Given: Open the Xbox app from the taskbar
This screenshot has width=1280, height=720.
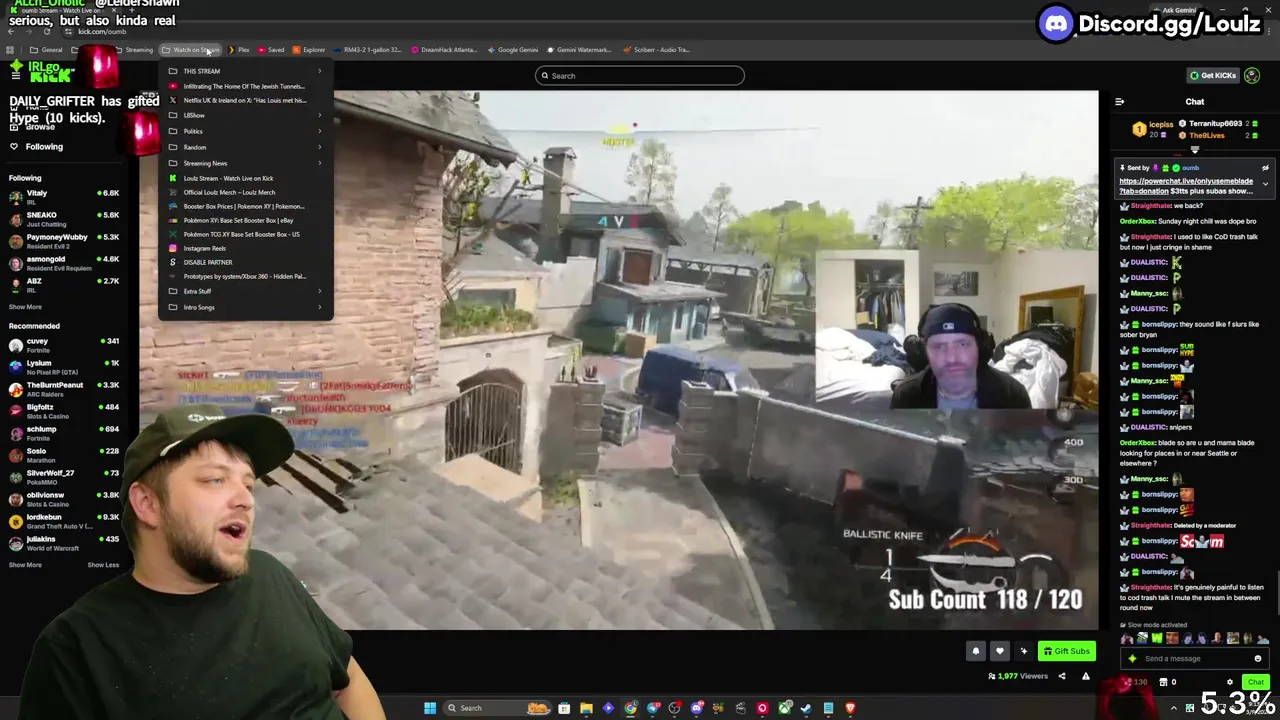Looking at the screenshot, I should tap(785, 708).
